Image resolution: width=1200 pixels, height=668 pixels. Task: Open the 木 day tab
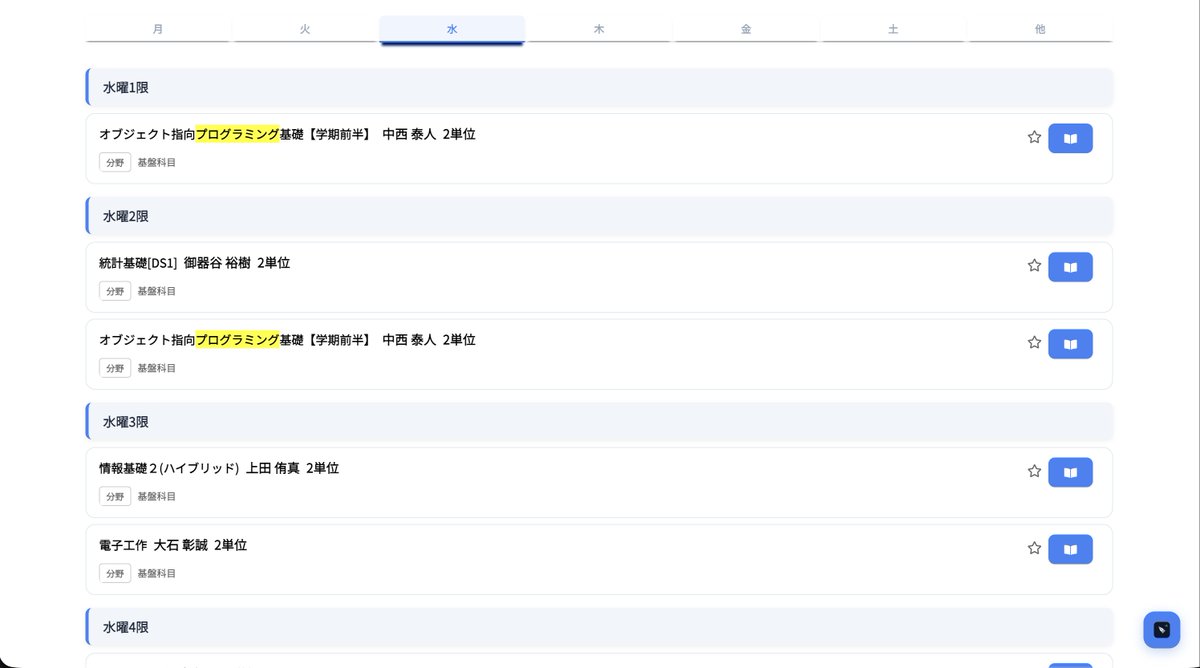click(x=599, y=29)
